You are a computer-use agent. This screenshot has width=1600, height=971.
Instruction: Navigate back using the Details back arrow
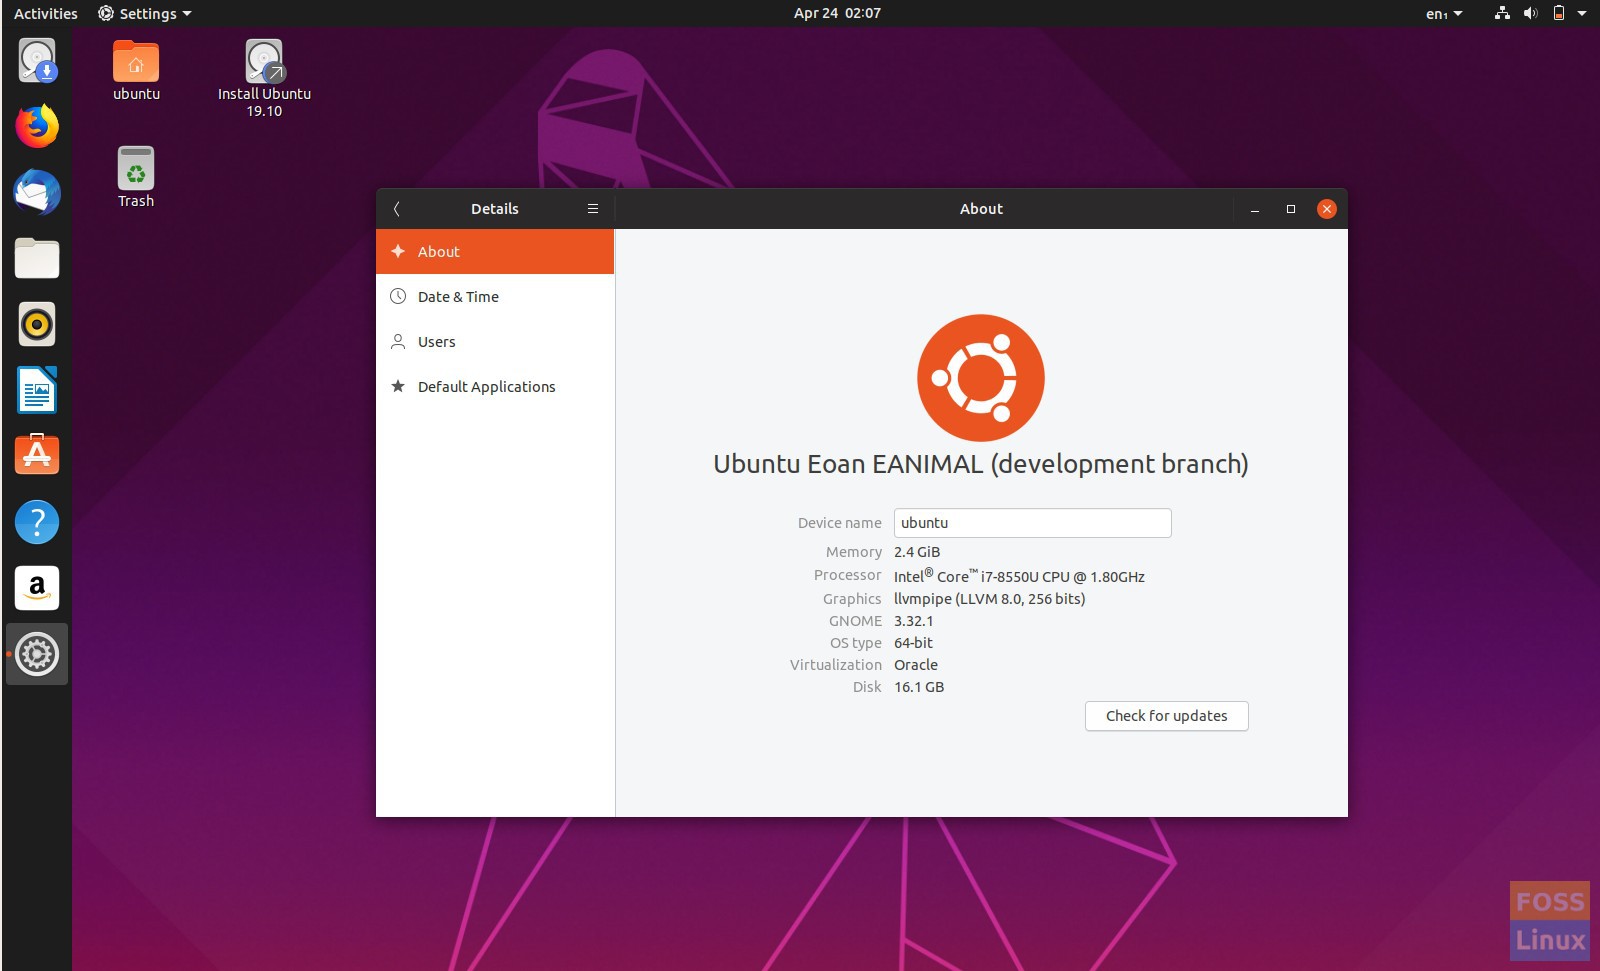pyautogui.click(x=397, y=208)
